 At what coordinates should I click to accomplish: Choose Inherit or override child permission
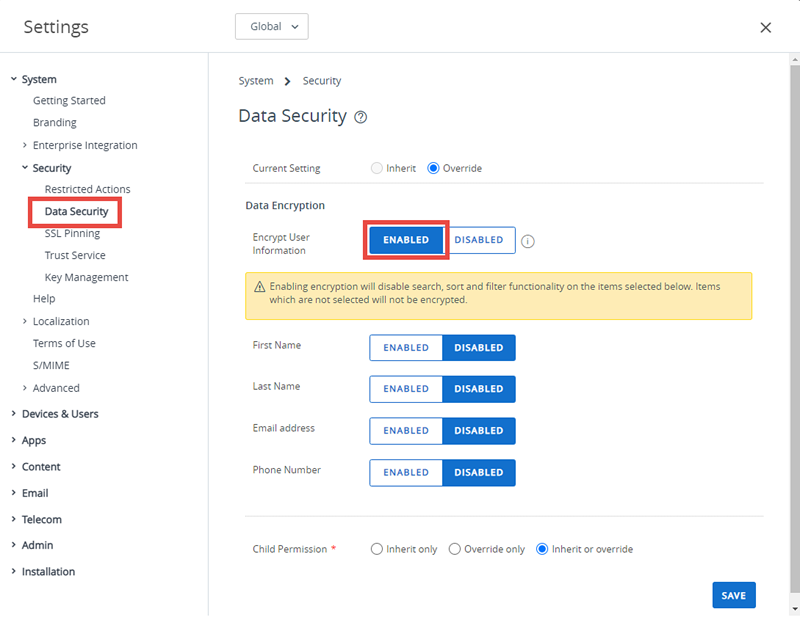coord(542,549)
